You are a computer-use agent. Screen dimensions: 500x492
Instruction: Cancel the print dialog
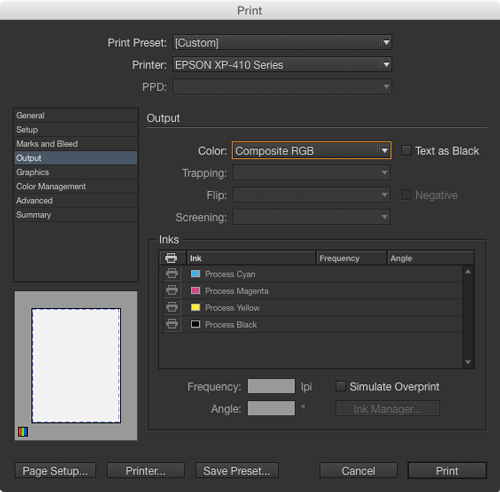pos(358,471)
